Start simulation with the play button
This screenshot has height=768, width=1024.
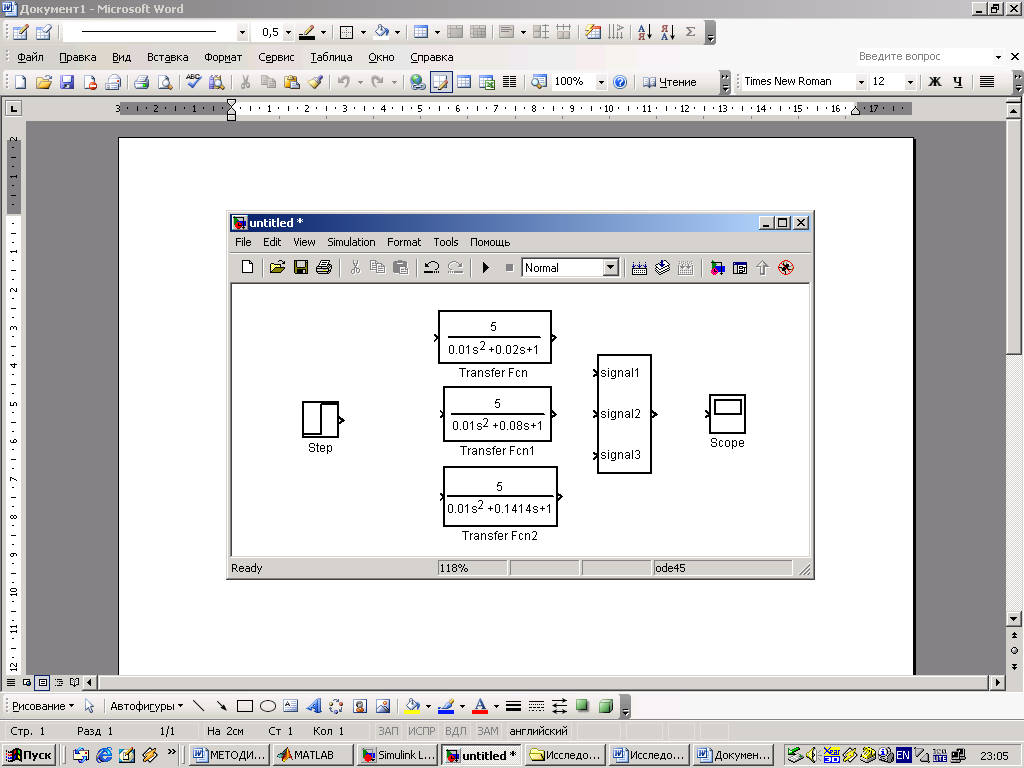pos(486,268)
